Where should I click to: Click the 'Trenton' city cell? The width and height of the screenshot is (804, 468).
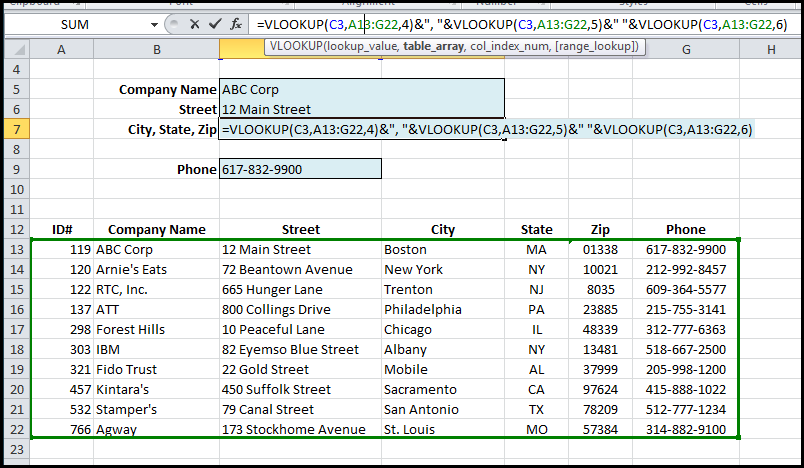pyautogui.click(x=443, y=290)
